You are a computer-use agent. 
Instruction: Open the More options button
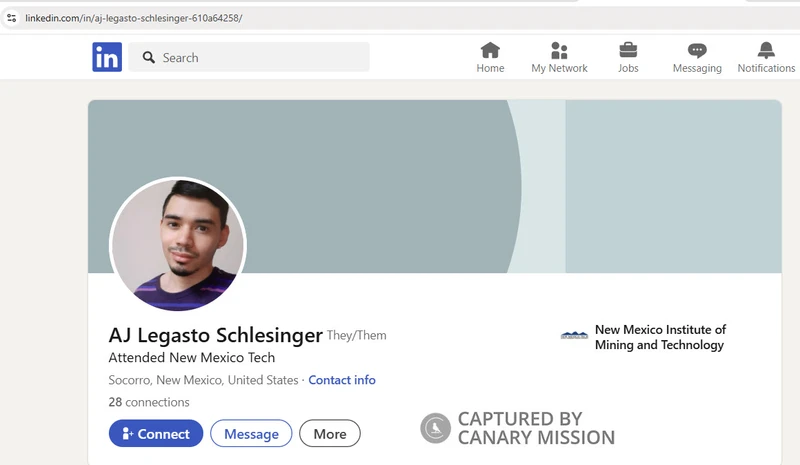coord(330,433)
